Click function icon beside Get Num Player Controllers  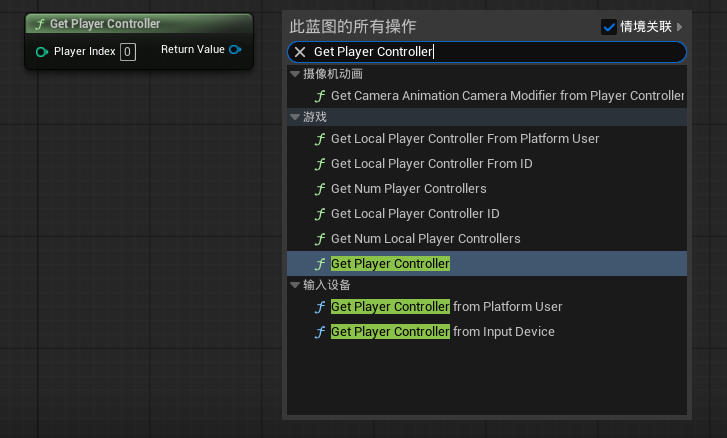pos(320,189)
